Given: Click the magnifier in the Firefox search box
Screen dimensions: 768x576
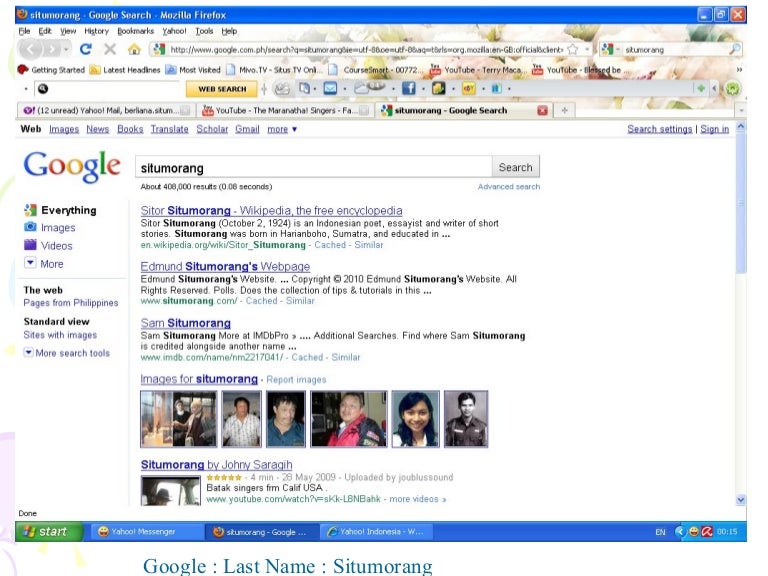Looking at the screenshot, I should coord(735,49).
